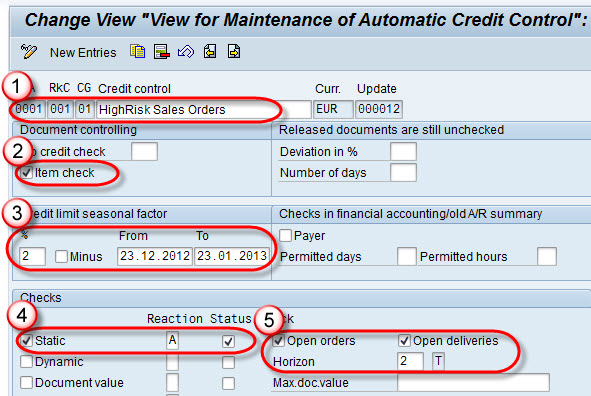Click the credit group field showing 01
Image resolution: width=591 pixels, height=396 pixels.
pos(84,109)
